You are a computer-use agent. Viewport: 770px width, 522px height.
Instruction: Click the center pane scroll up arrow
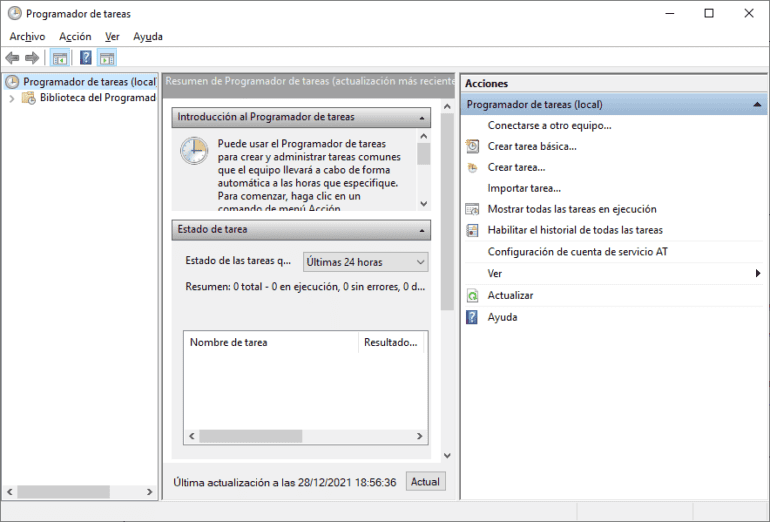447,107
